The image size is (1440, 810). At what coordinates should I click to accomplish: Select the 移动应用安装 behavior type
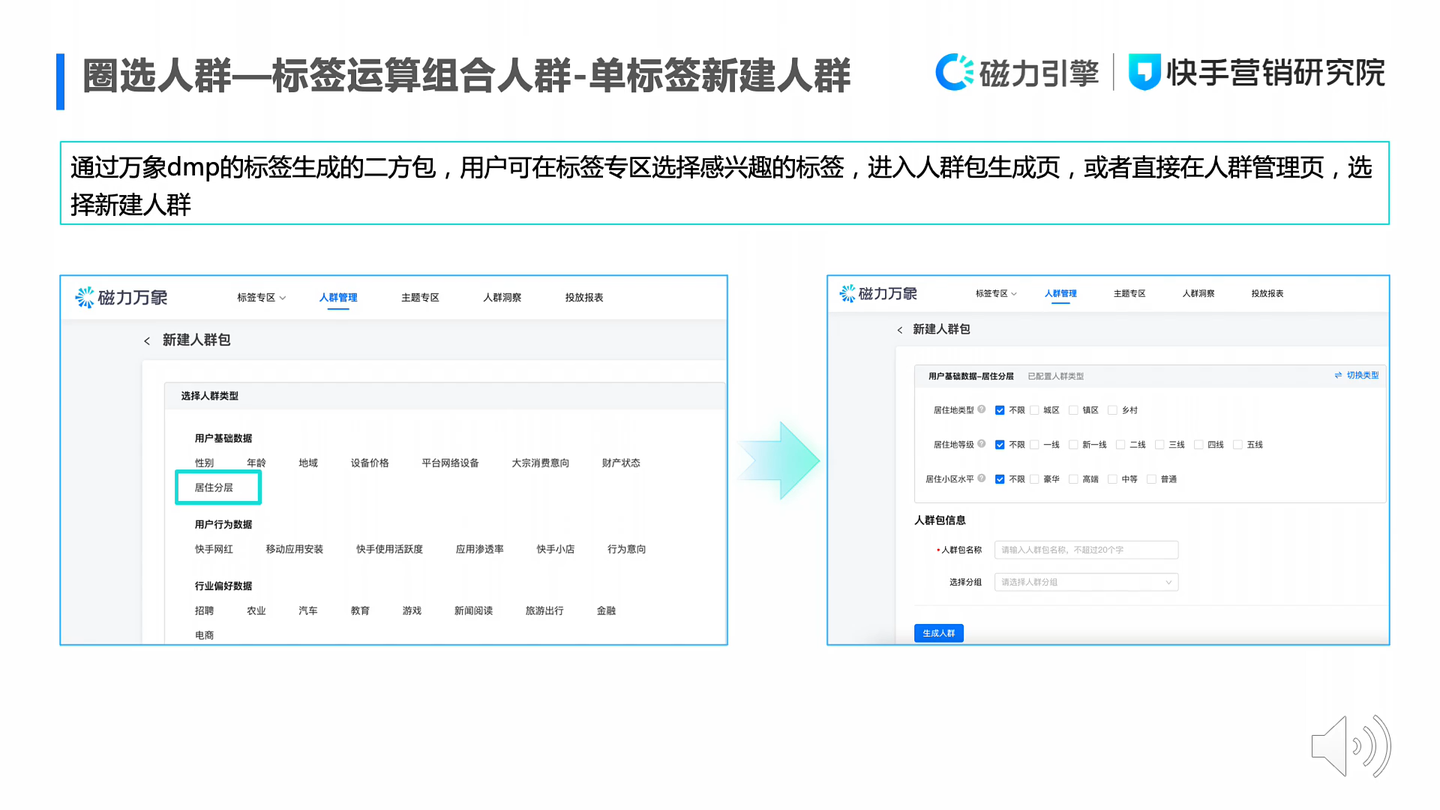[x=295, y=549]
